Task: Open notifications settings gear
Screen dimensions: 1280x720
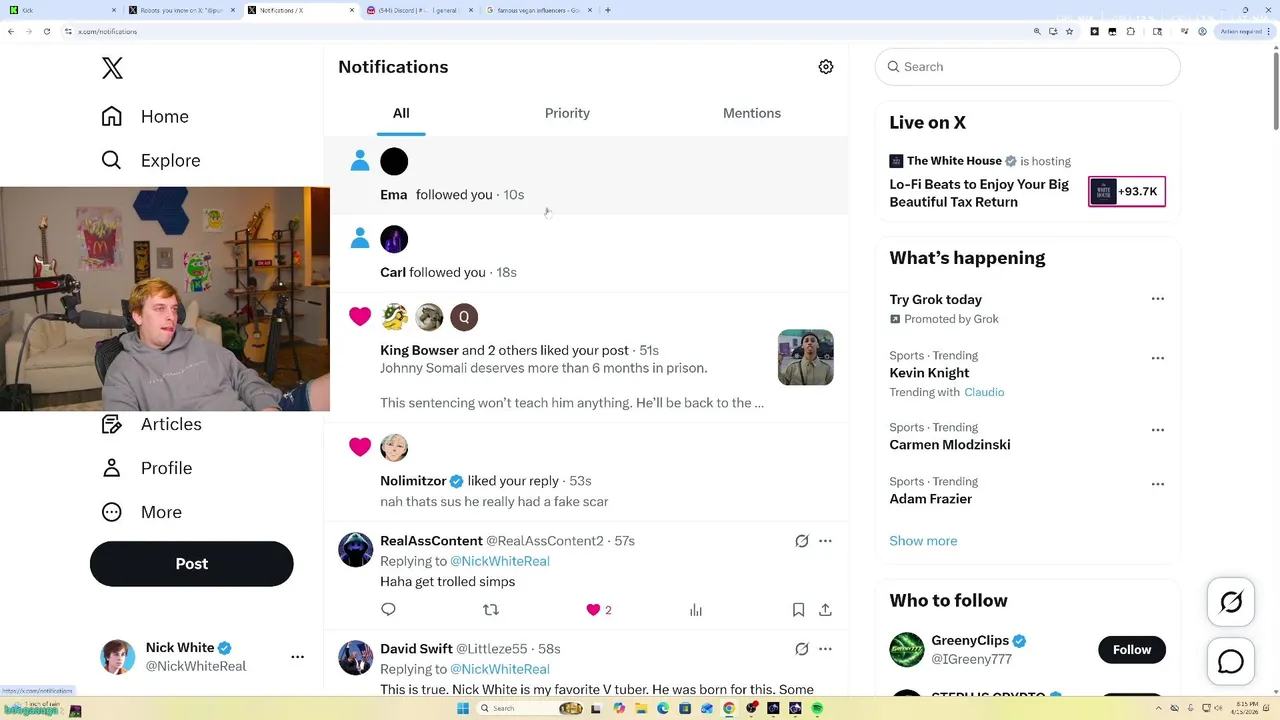Action: pyautogui.click(x=826, y=67)
